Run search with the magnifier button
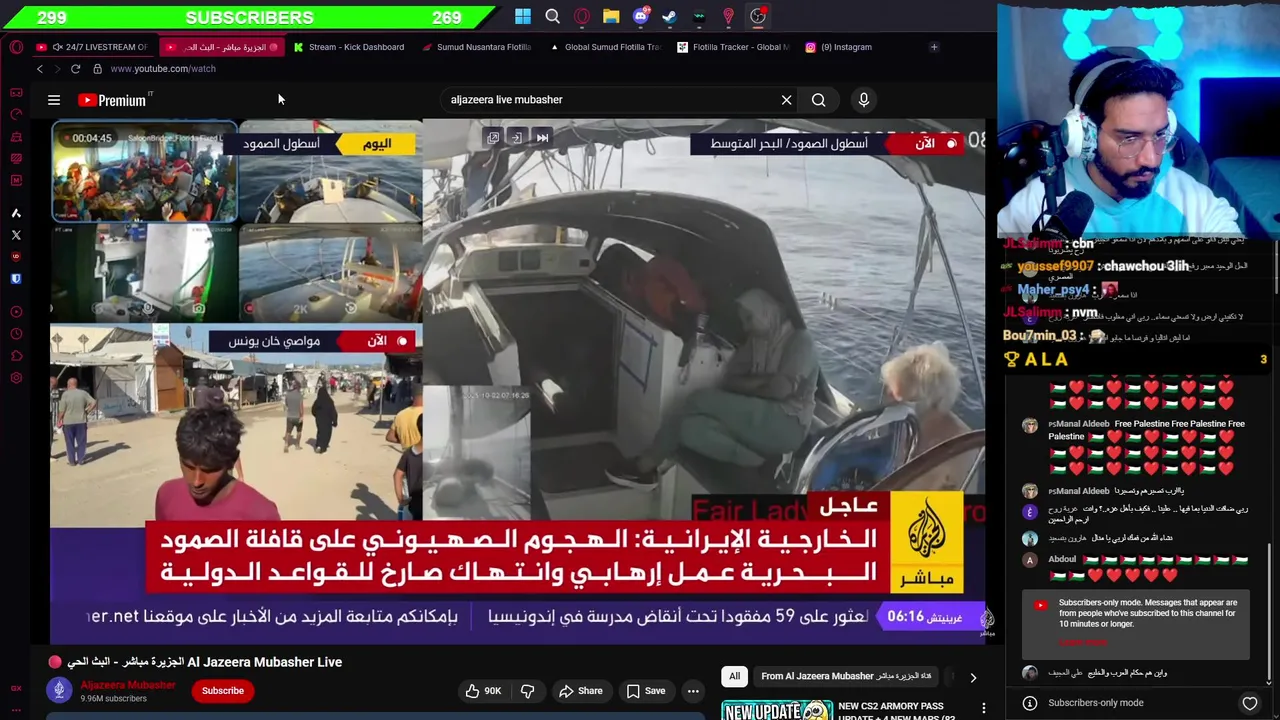Image resolution: width=1280 pixels, height=720 pixels. [x=818, y=100]
